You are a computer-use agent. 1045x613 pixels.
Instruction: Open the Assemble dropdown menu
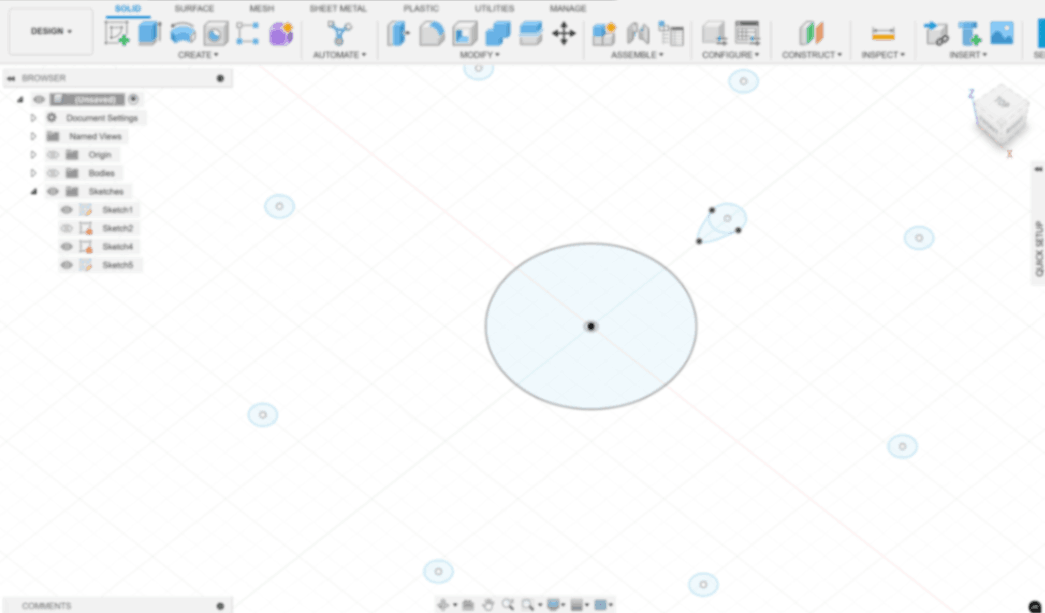(x=637, y=55)
